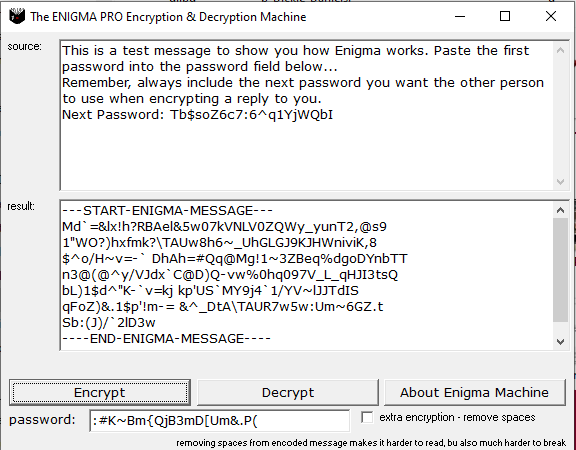This screenshot has height=450, width=576.
Task: Place cursor on the Next Password line
Action: (197, 115)
